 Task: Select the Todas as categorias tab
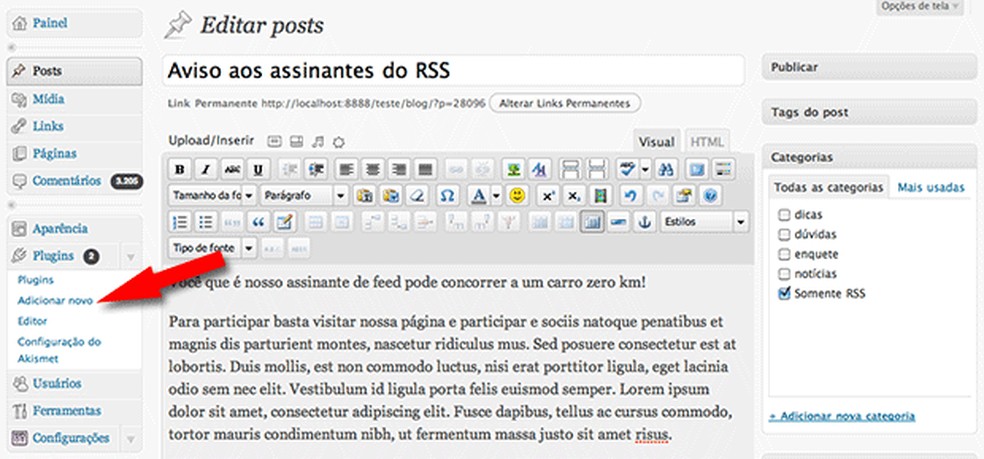(x=828, y=187)
